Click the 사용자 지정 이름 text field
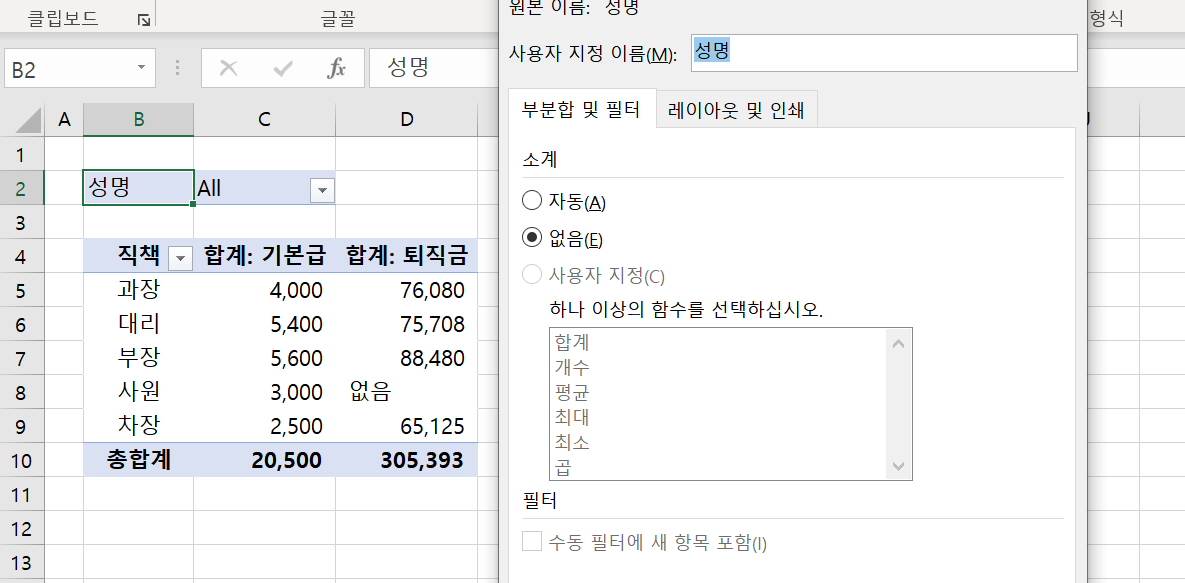Viewport: 1185px width, 583px height. pyautogui.click(x=884, y=53)
